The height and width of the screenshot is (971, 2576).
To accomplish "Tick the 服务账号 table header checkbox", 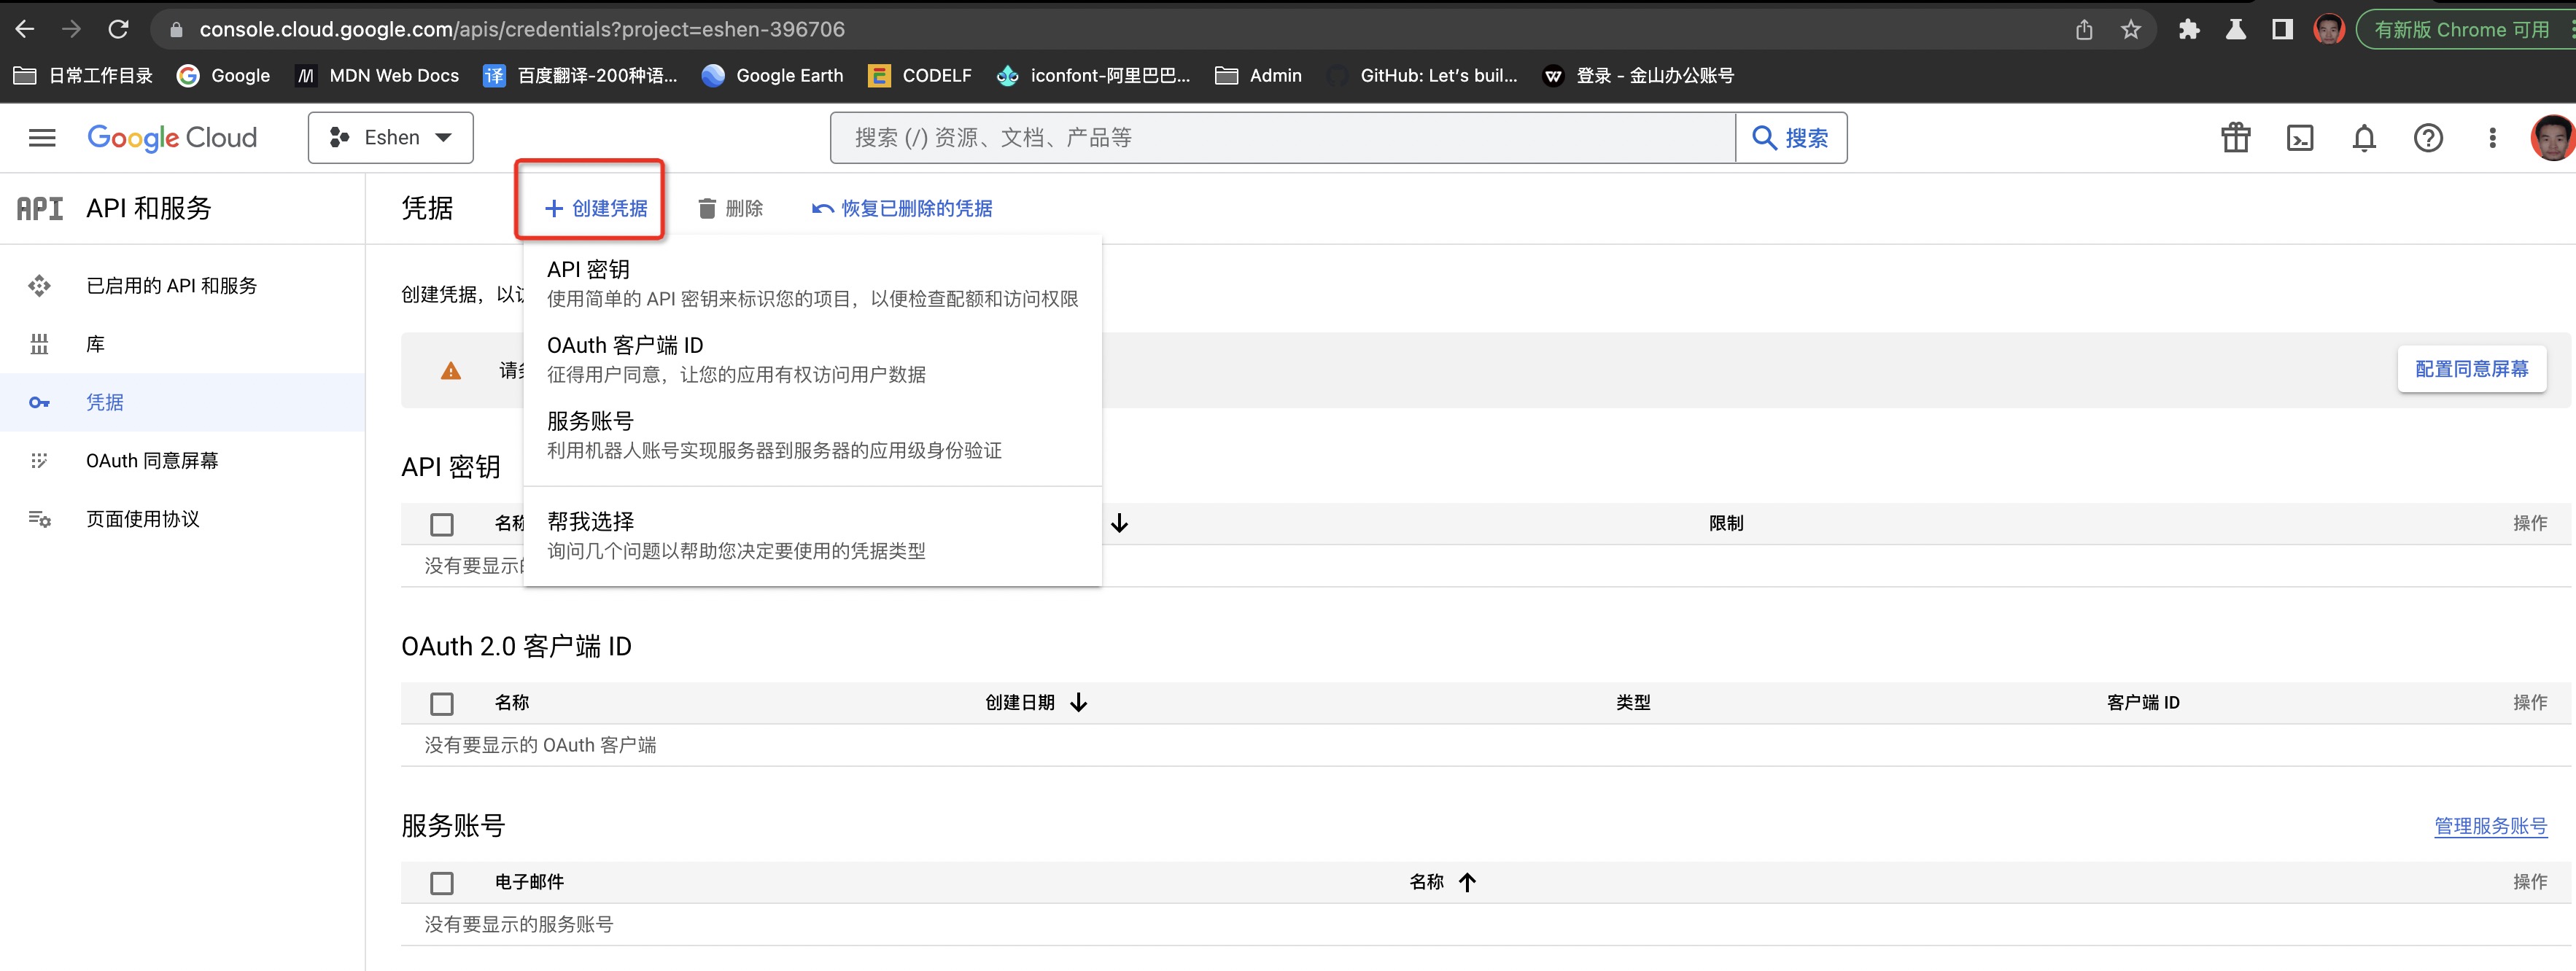I will click(442, 883).
